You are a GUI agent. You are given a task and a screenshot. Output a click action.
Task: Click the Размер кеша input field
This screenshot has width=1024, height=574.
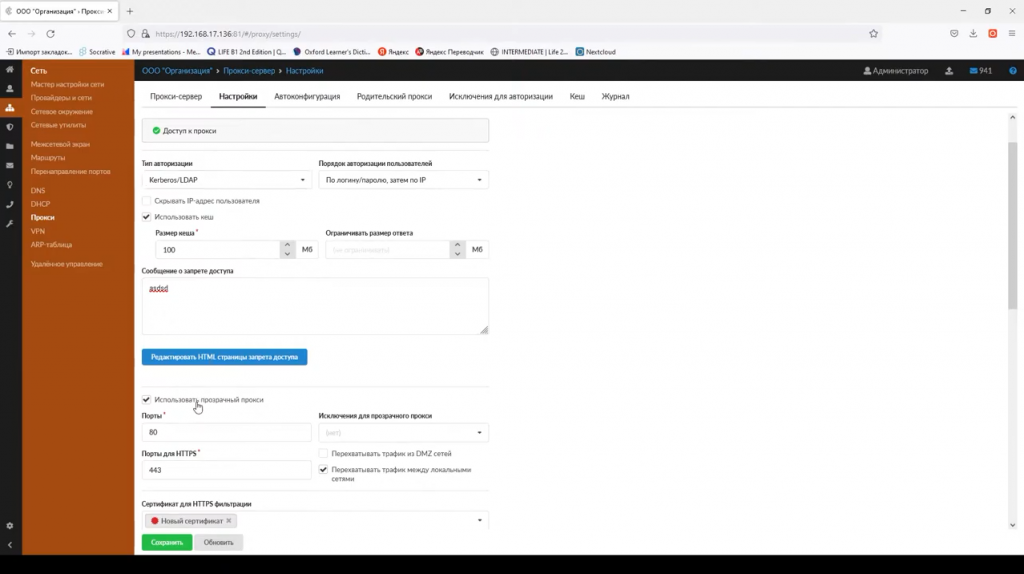tap(217, 249)
